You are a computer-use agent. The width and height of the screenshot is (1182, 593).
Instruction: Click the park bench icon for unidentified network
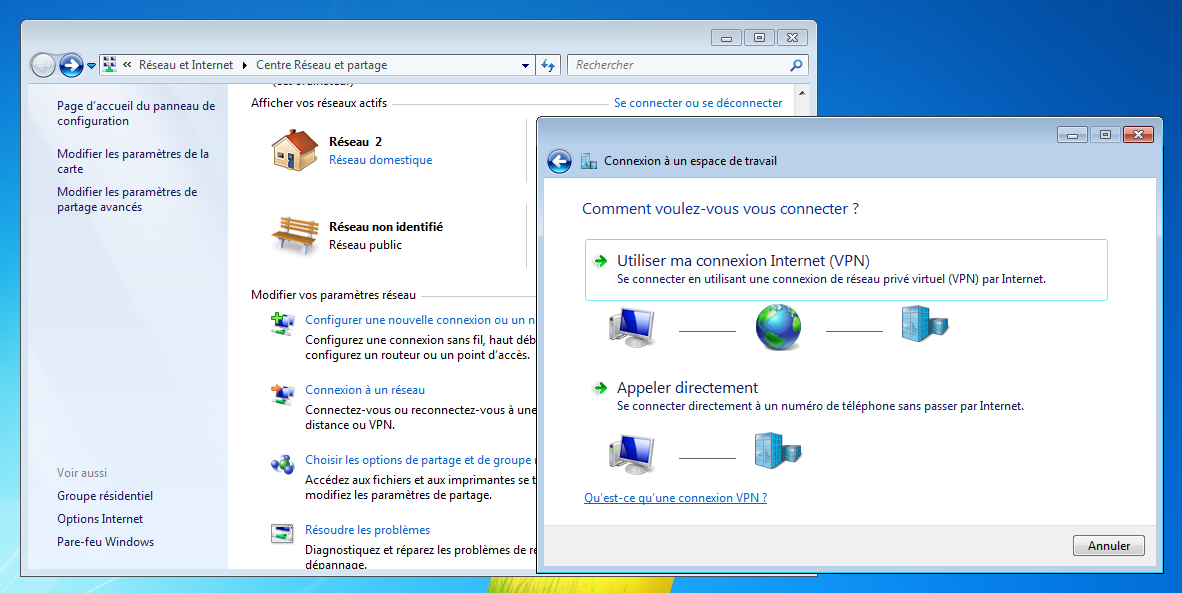tap(296, 235)
